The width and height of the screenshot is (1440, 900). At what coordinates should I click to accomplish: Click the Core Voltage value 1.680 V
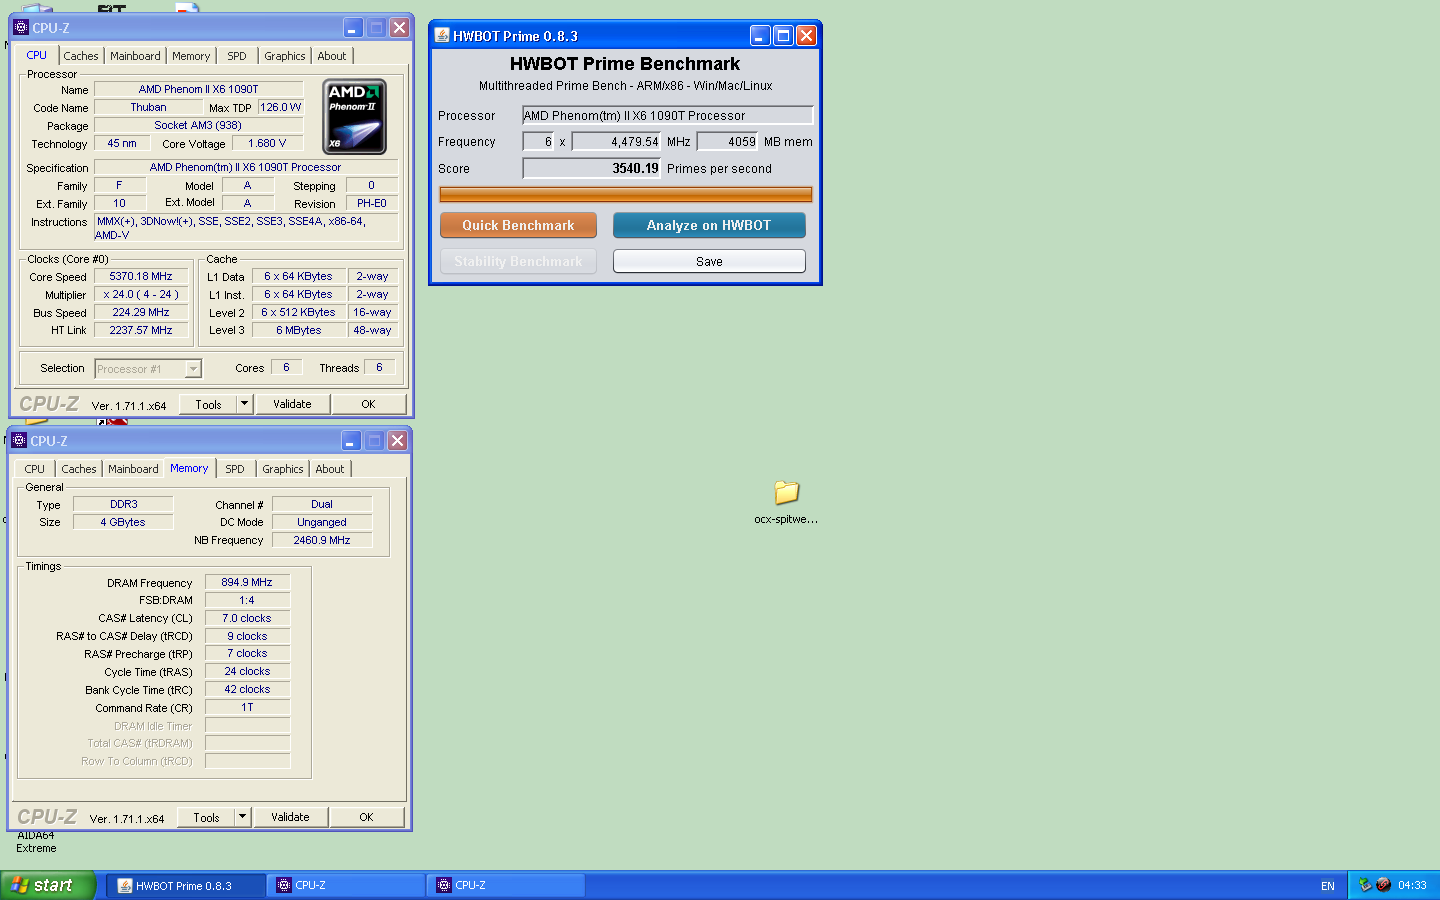point(267,143)
